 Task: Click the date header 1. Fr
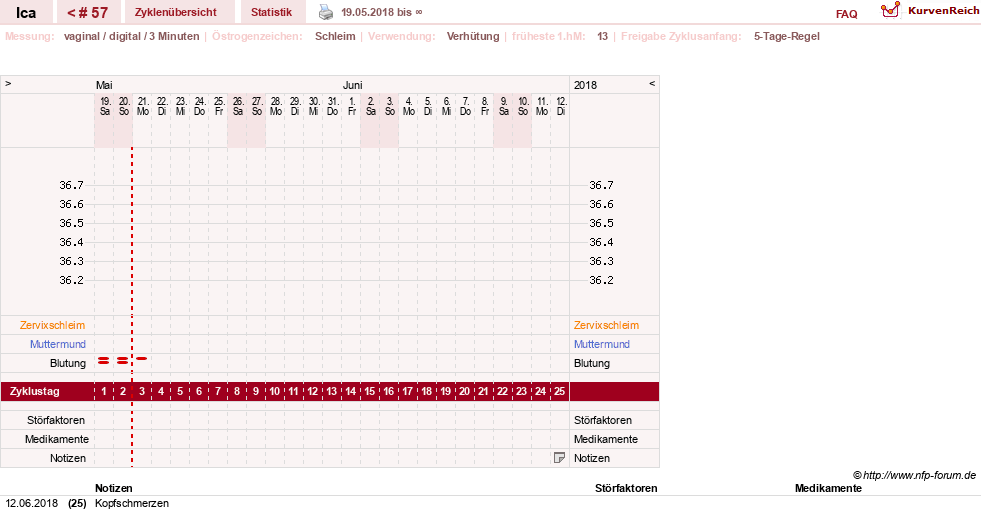352,106
